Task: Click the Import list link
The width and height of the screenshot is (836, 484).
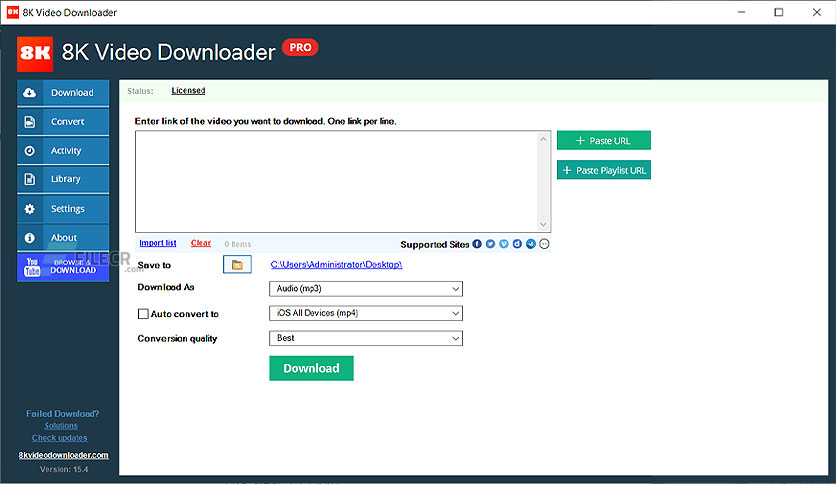Action: [x=158, y=243]
